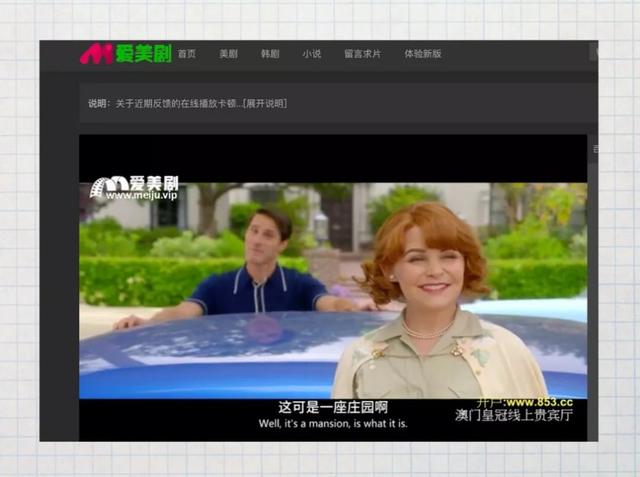Image resolution: width=640 pixels, height=477 pixels.
Task: Click the notice text 关于近期反馈的在线播放卡顿
Action: click(176, 104)
